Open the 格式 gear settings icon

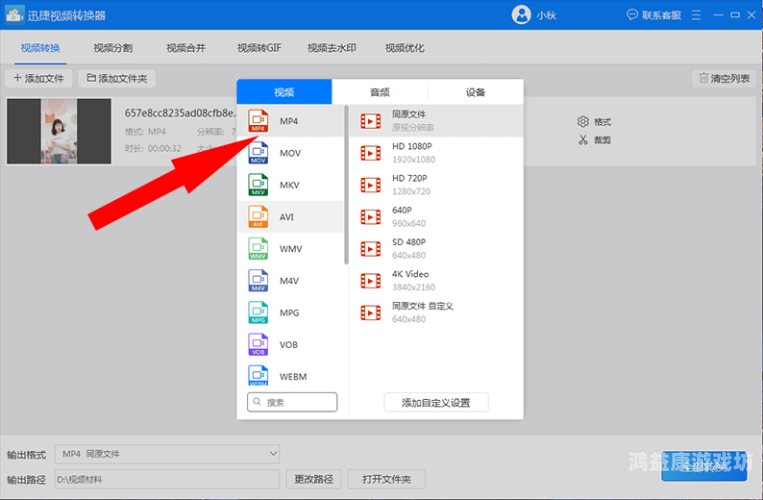[x=583, y=122]
